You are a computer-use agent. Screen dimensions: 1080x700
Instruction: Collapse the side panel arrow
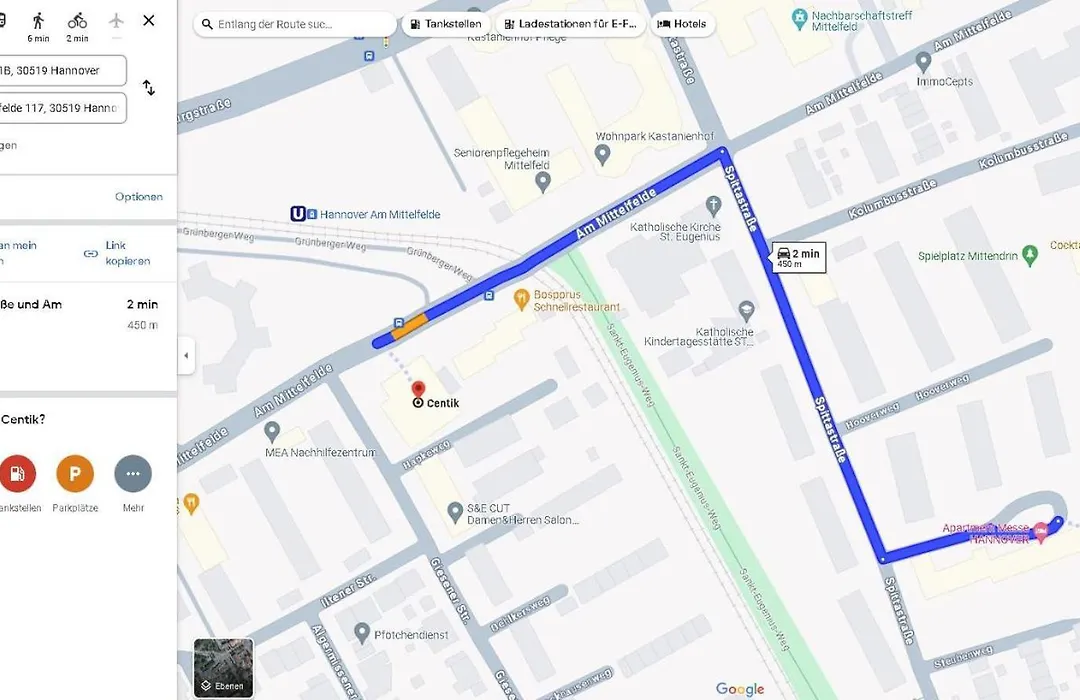[186, 356]
